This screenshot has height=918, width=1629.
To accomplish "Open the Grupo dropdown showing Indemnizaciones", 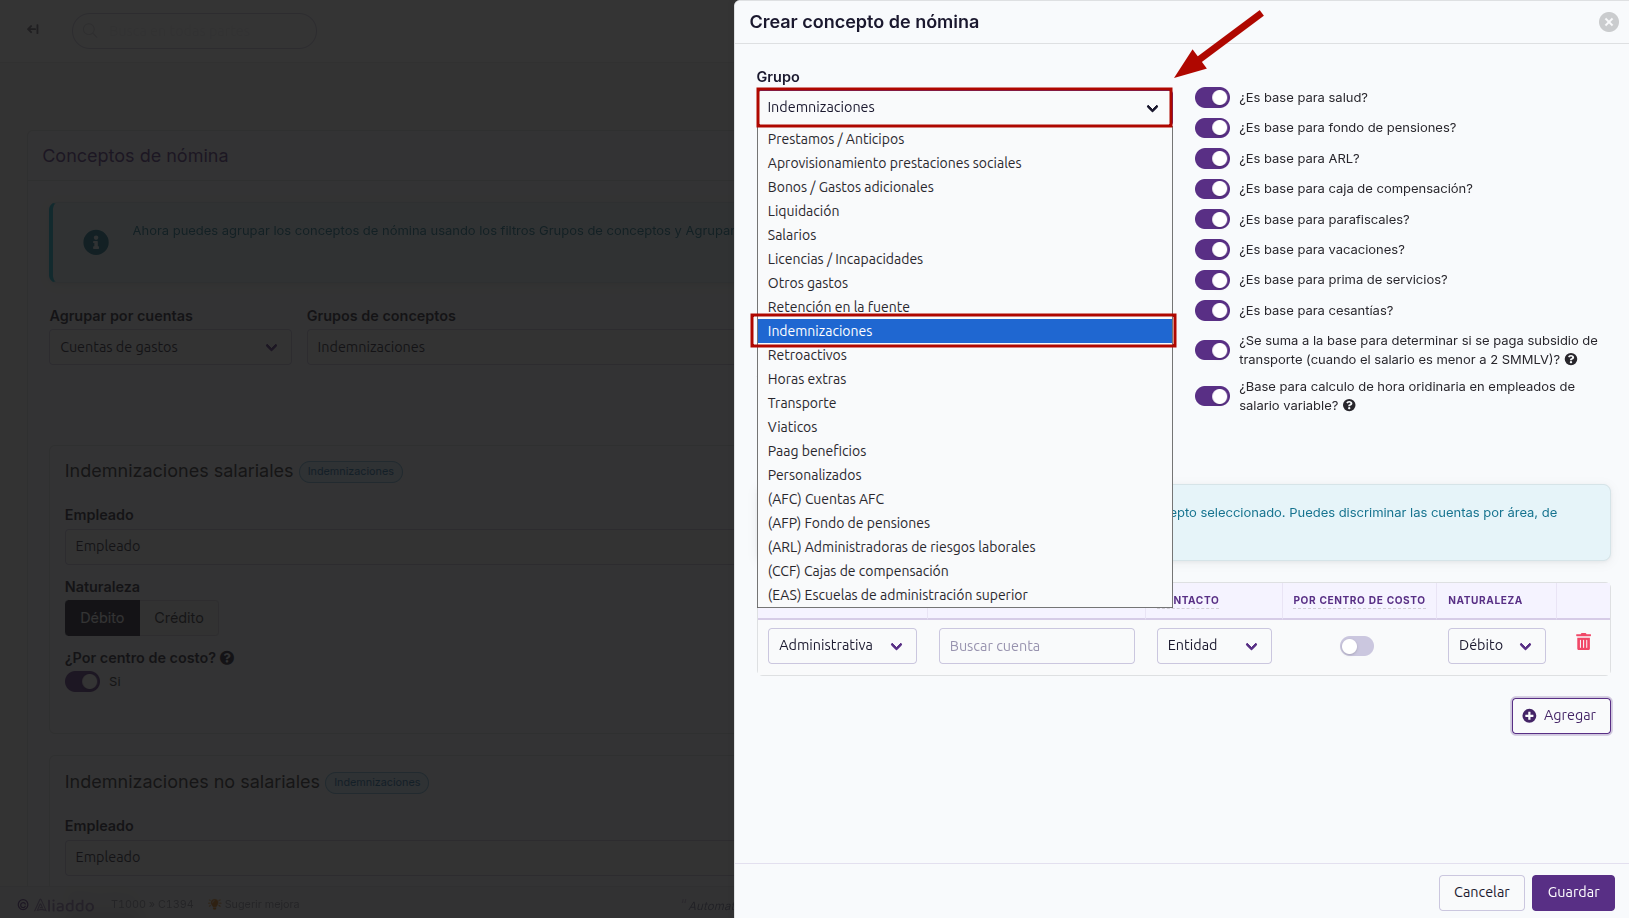I will coord(964,107).
